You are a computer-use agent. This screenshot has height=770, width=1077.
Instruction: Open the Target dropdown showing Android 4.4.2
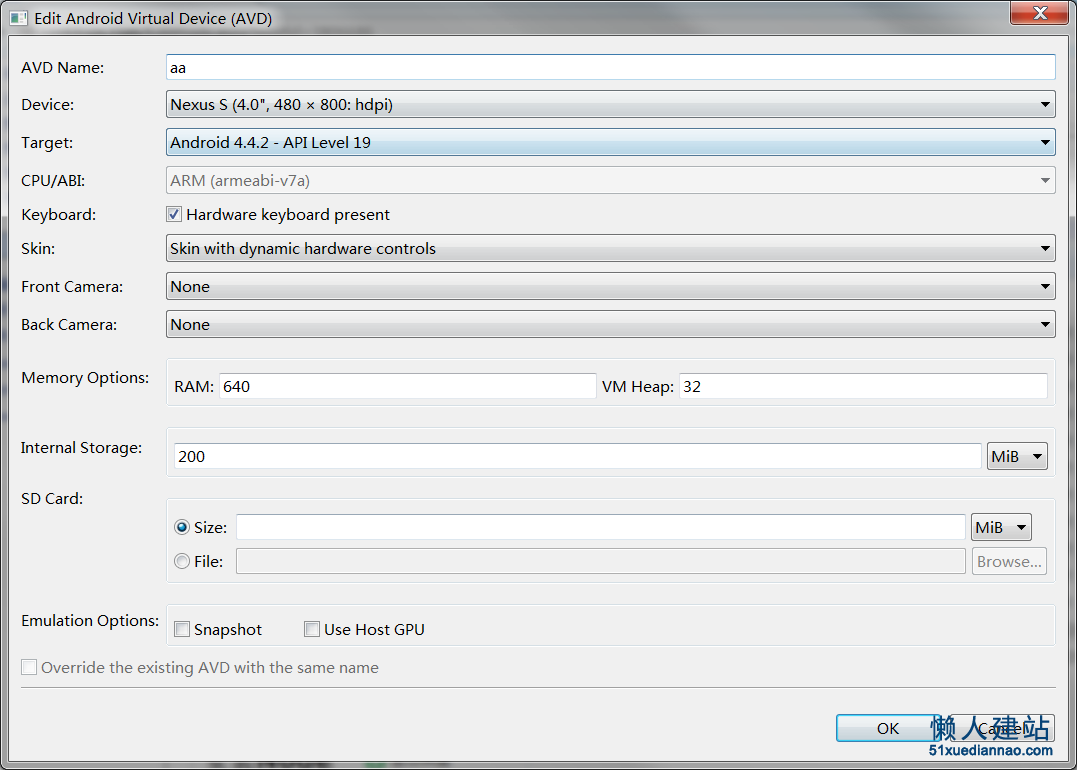click(610, 142)
